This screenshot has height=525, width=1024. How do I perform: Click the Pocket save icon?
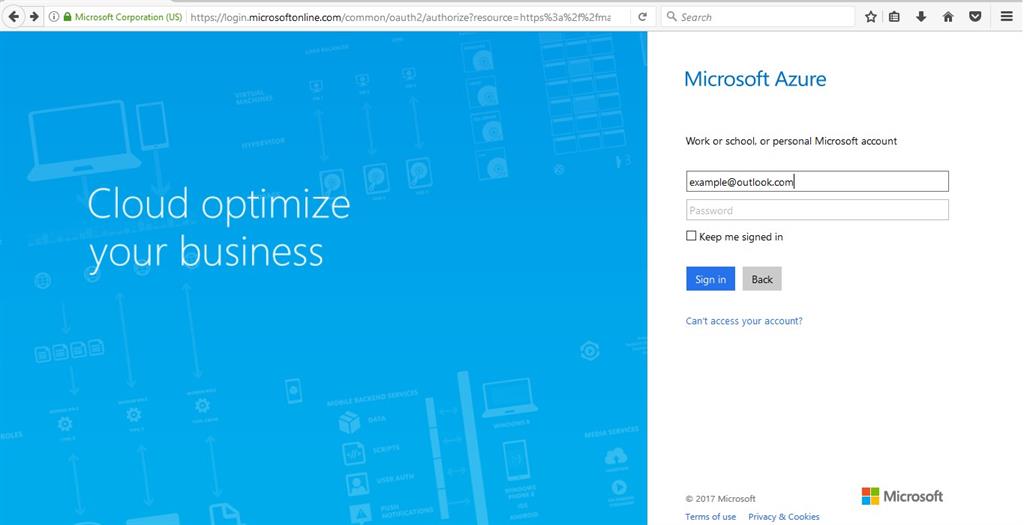[x=975, y=17]
